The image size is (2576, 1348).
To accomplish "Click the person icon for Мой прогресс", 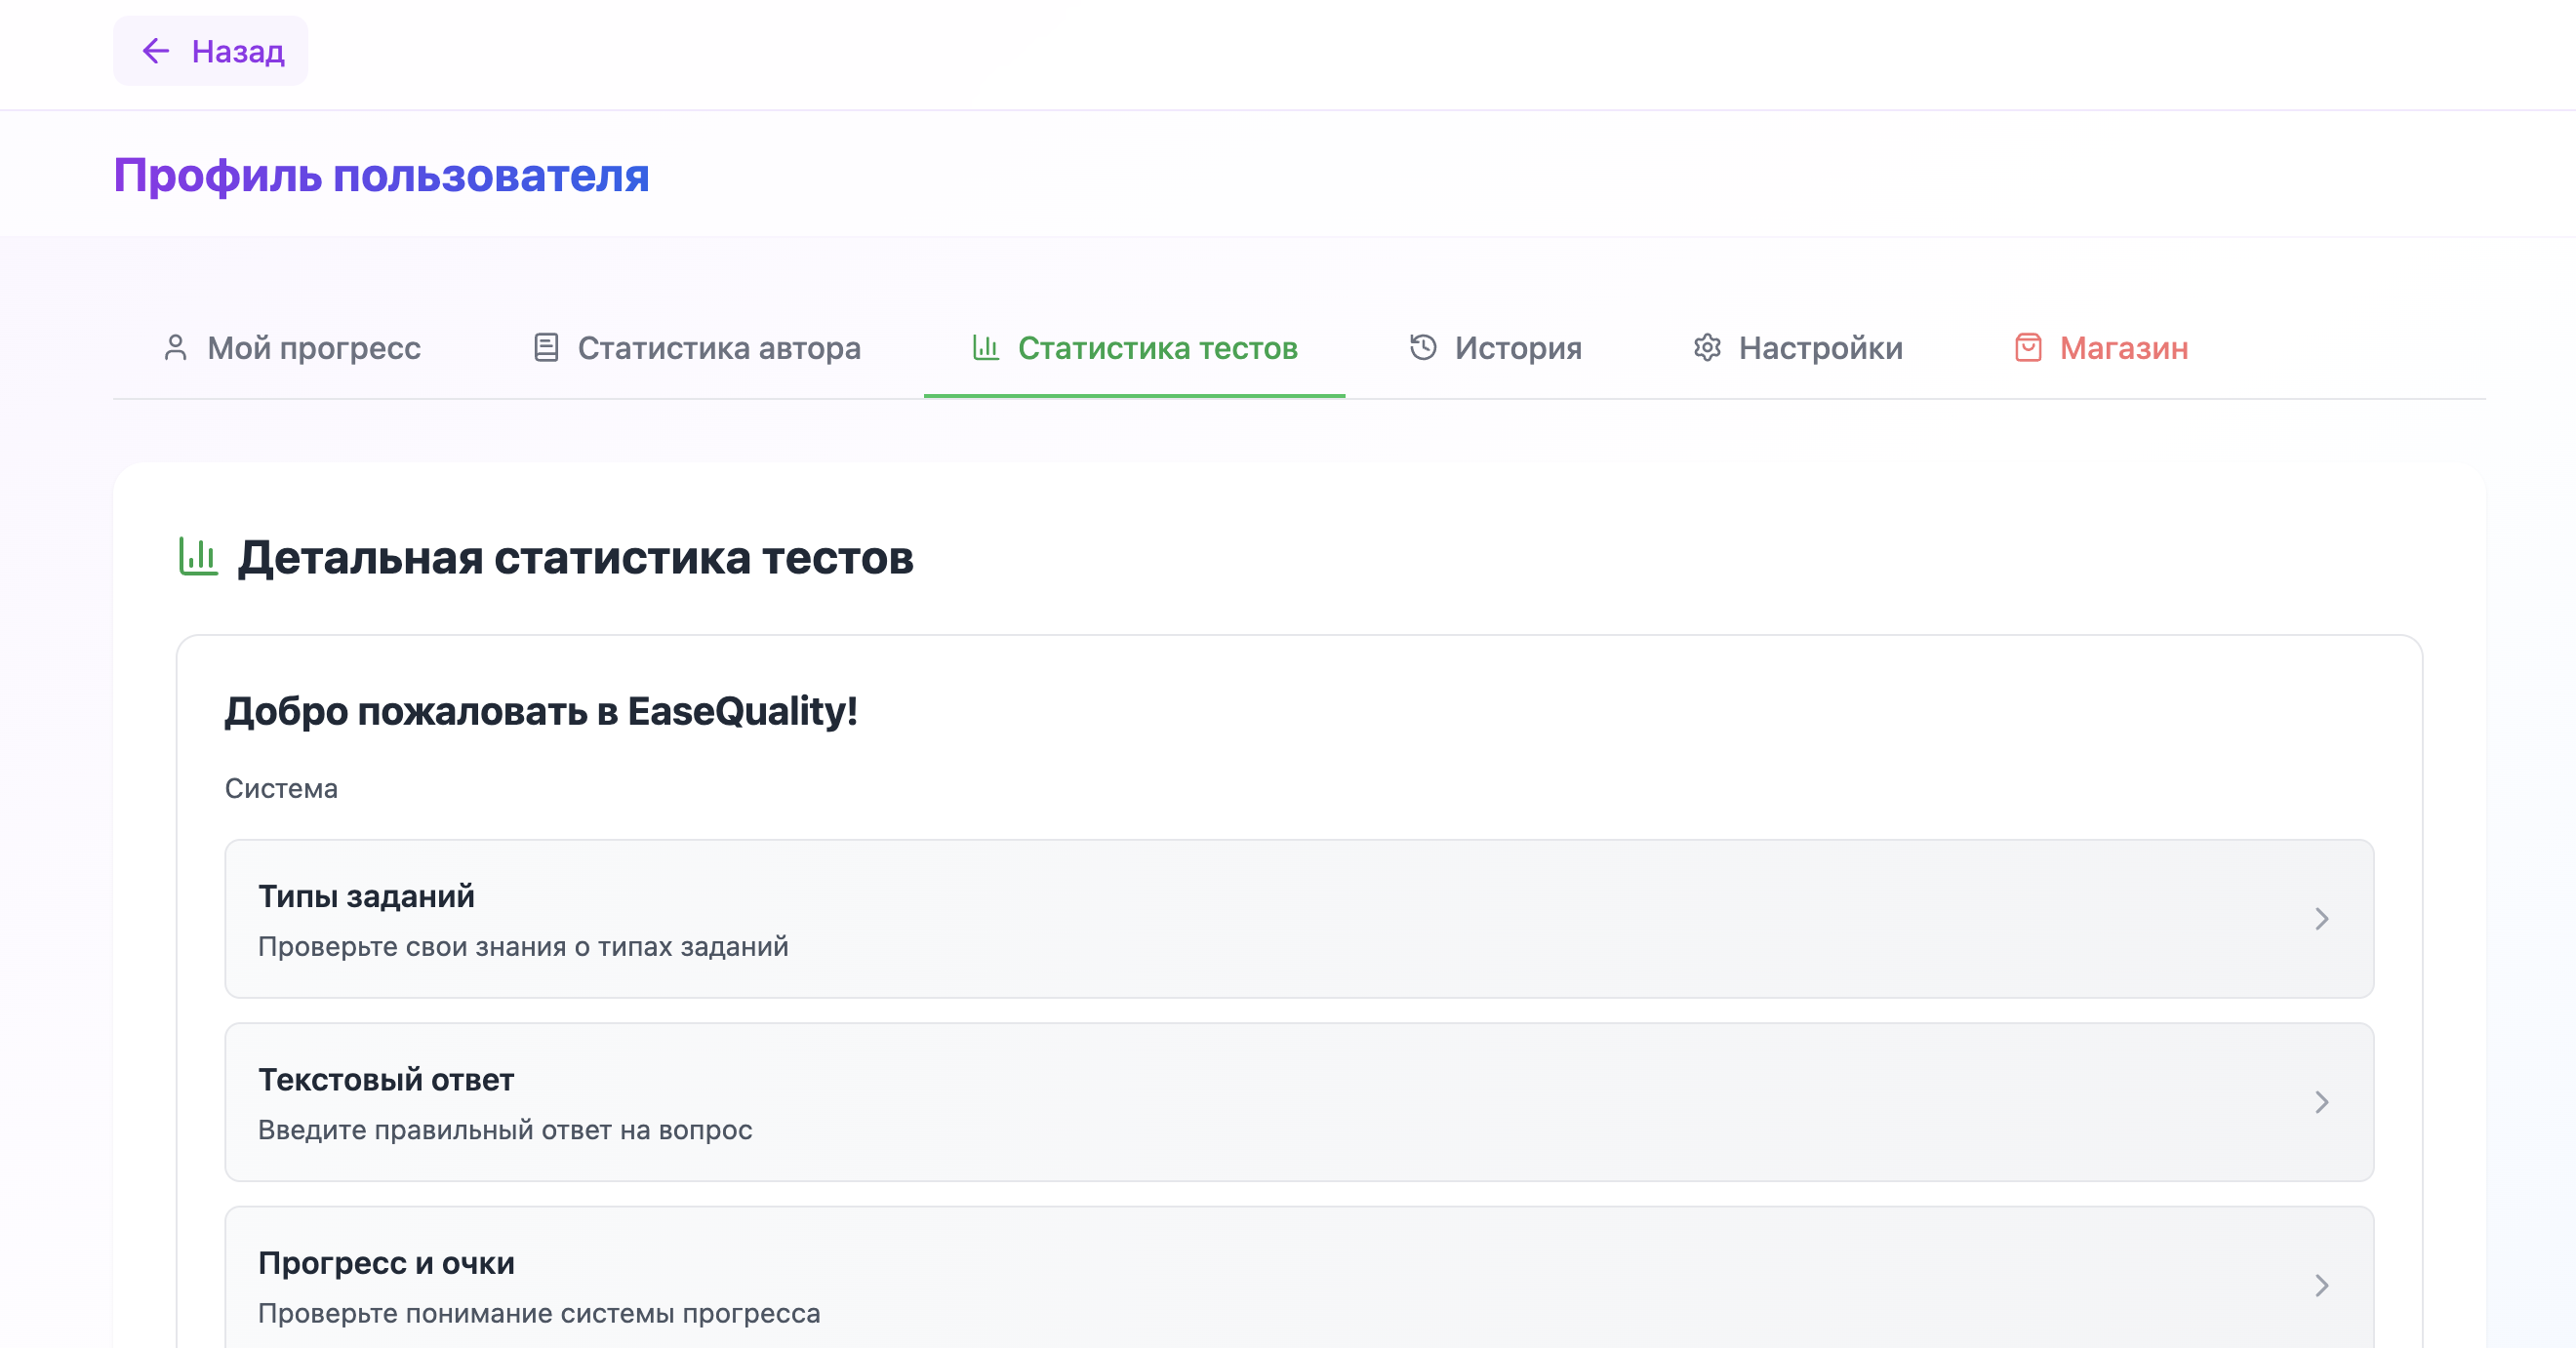I will 175,348.
